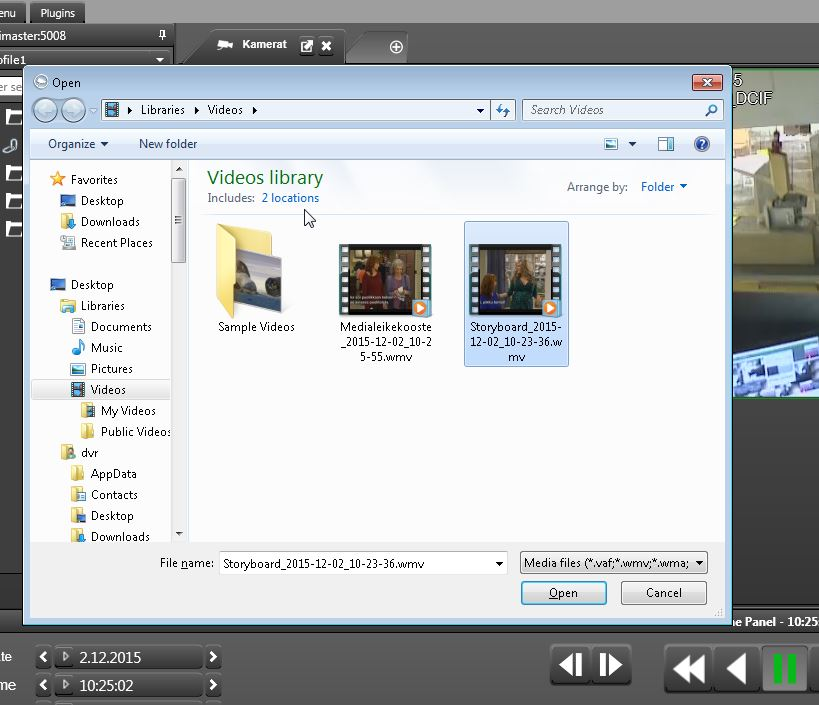Click the refresh button beside address bar

pos(503,110)
